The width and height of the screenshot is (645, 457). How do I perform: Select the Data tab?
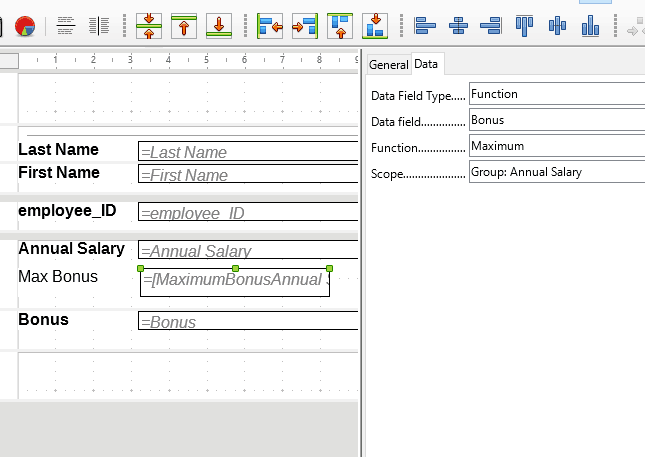(x=426, y=64)
